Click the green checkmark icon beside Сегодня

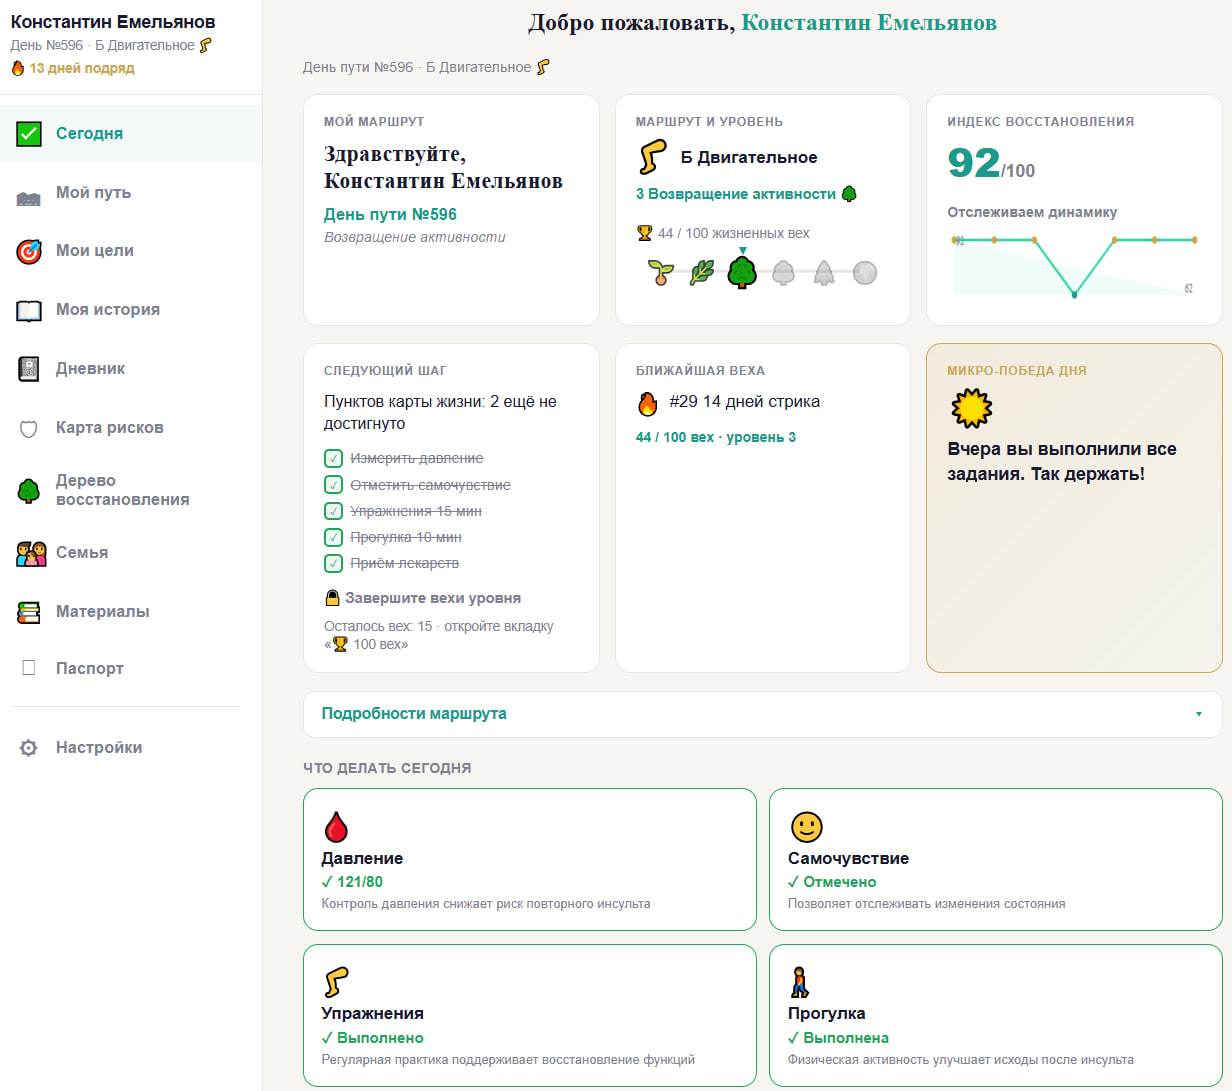click(29, 134)
